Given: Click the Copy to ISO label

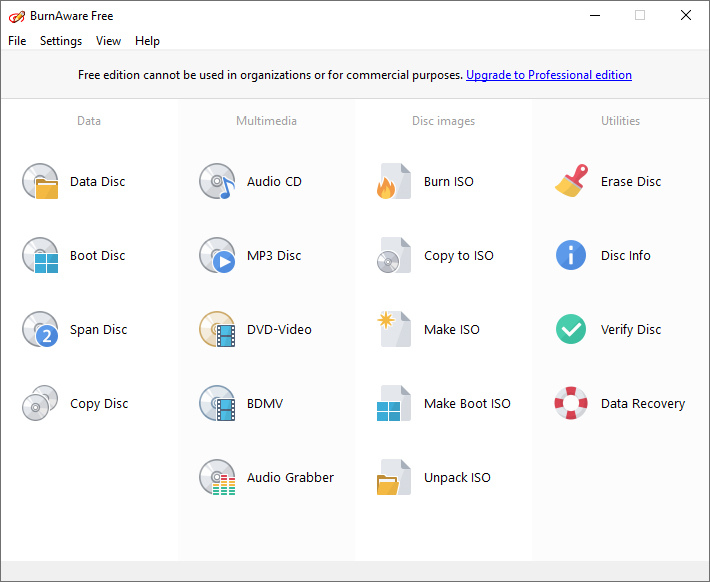Looking at the screenshot, I should tap(459, 256).
